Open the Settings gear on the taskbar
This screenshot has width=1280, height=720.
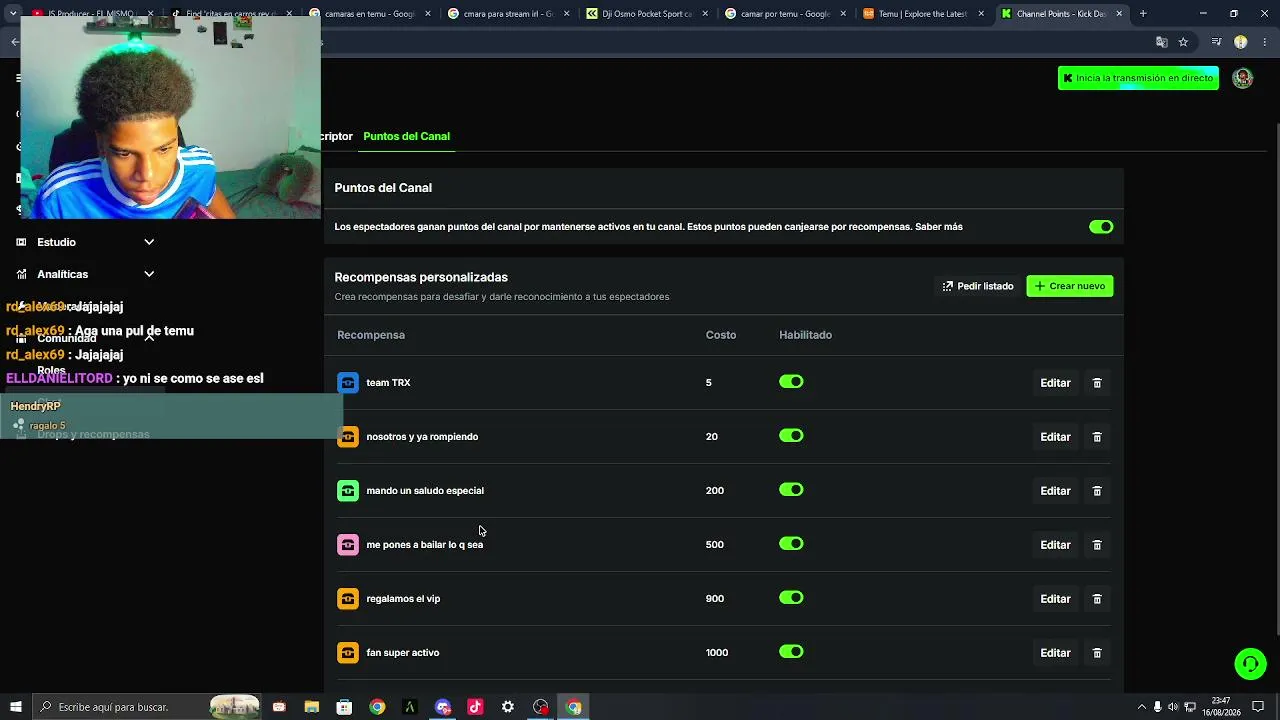(508, 707)
